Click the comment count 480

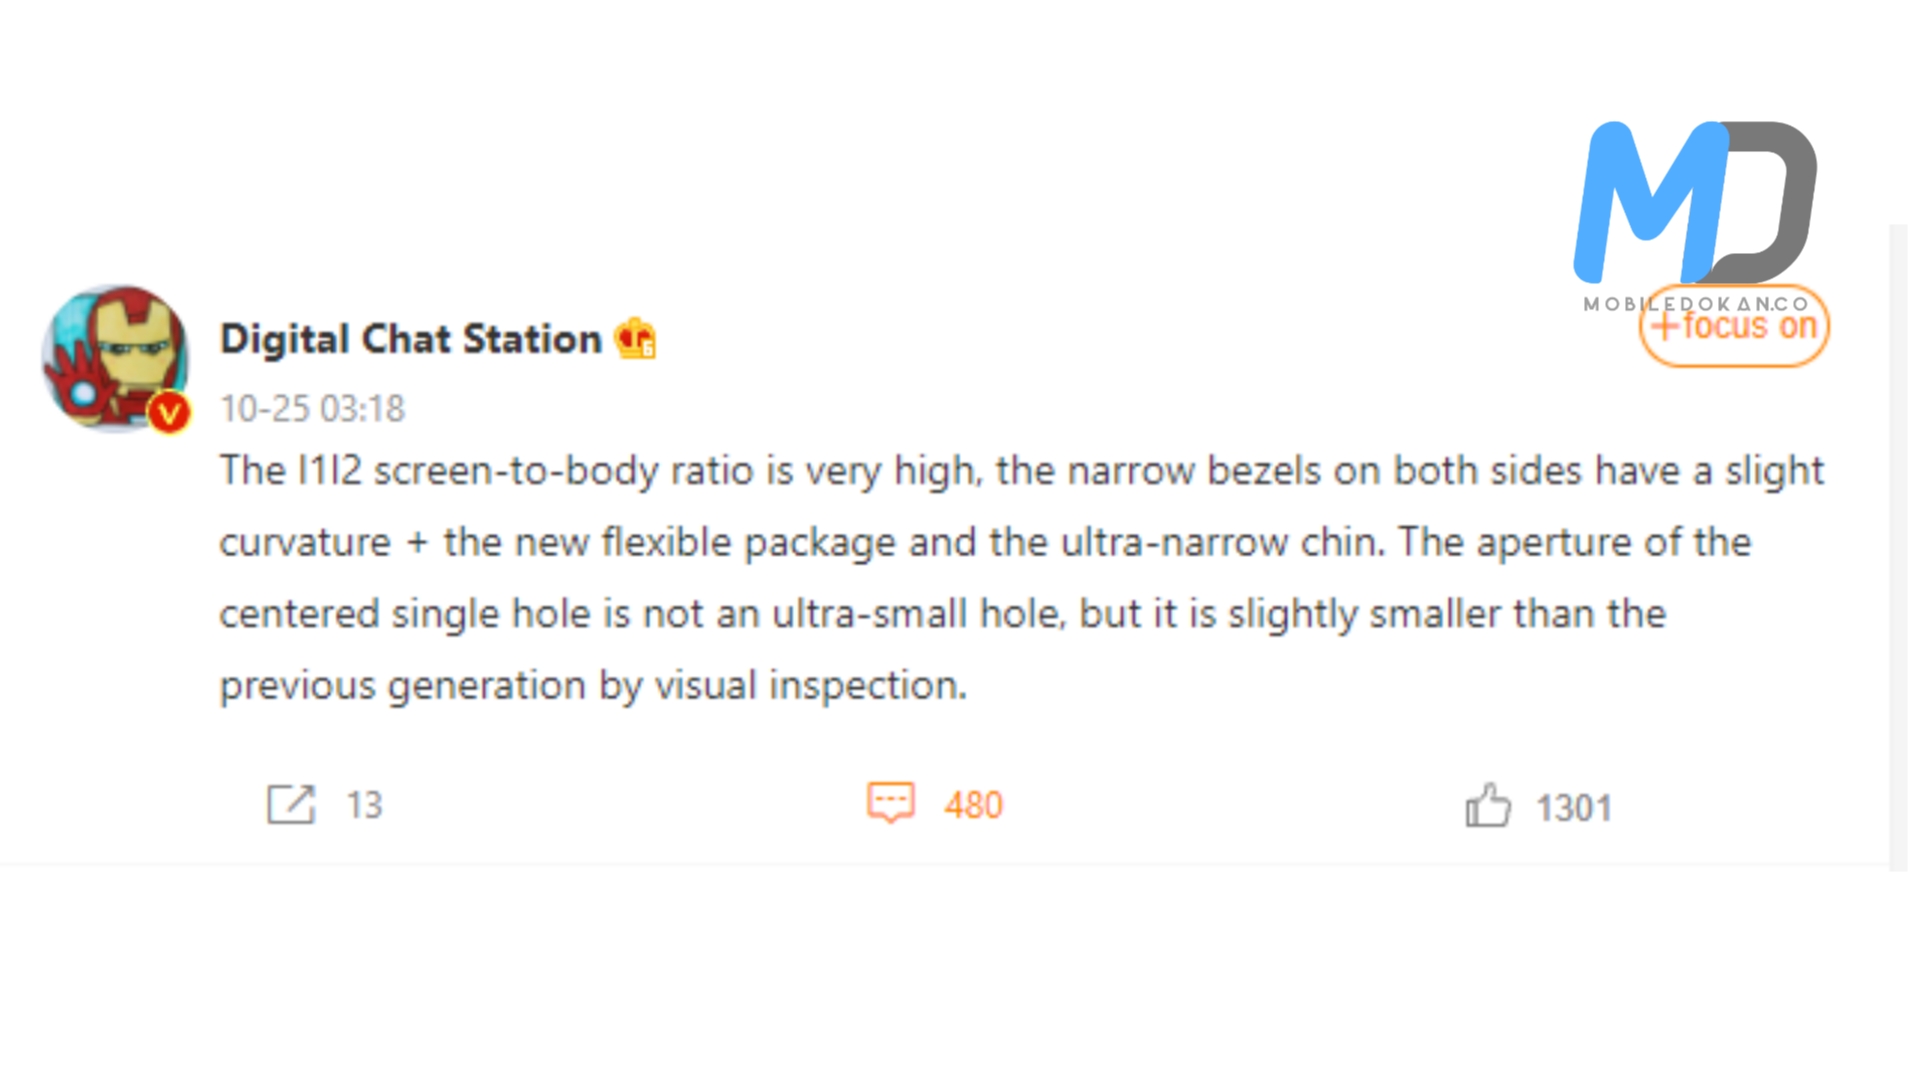(x=973, y=805)
